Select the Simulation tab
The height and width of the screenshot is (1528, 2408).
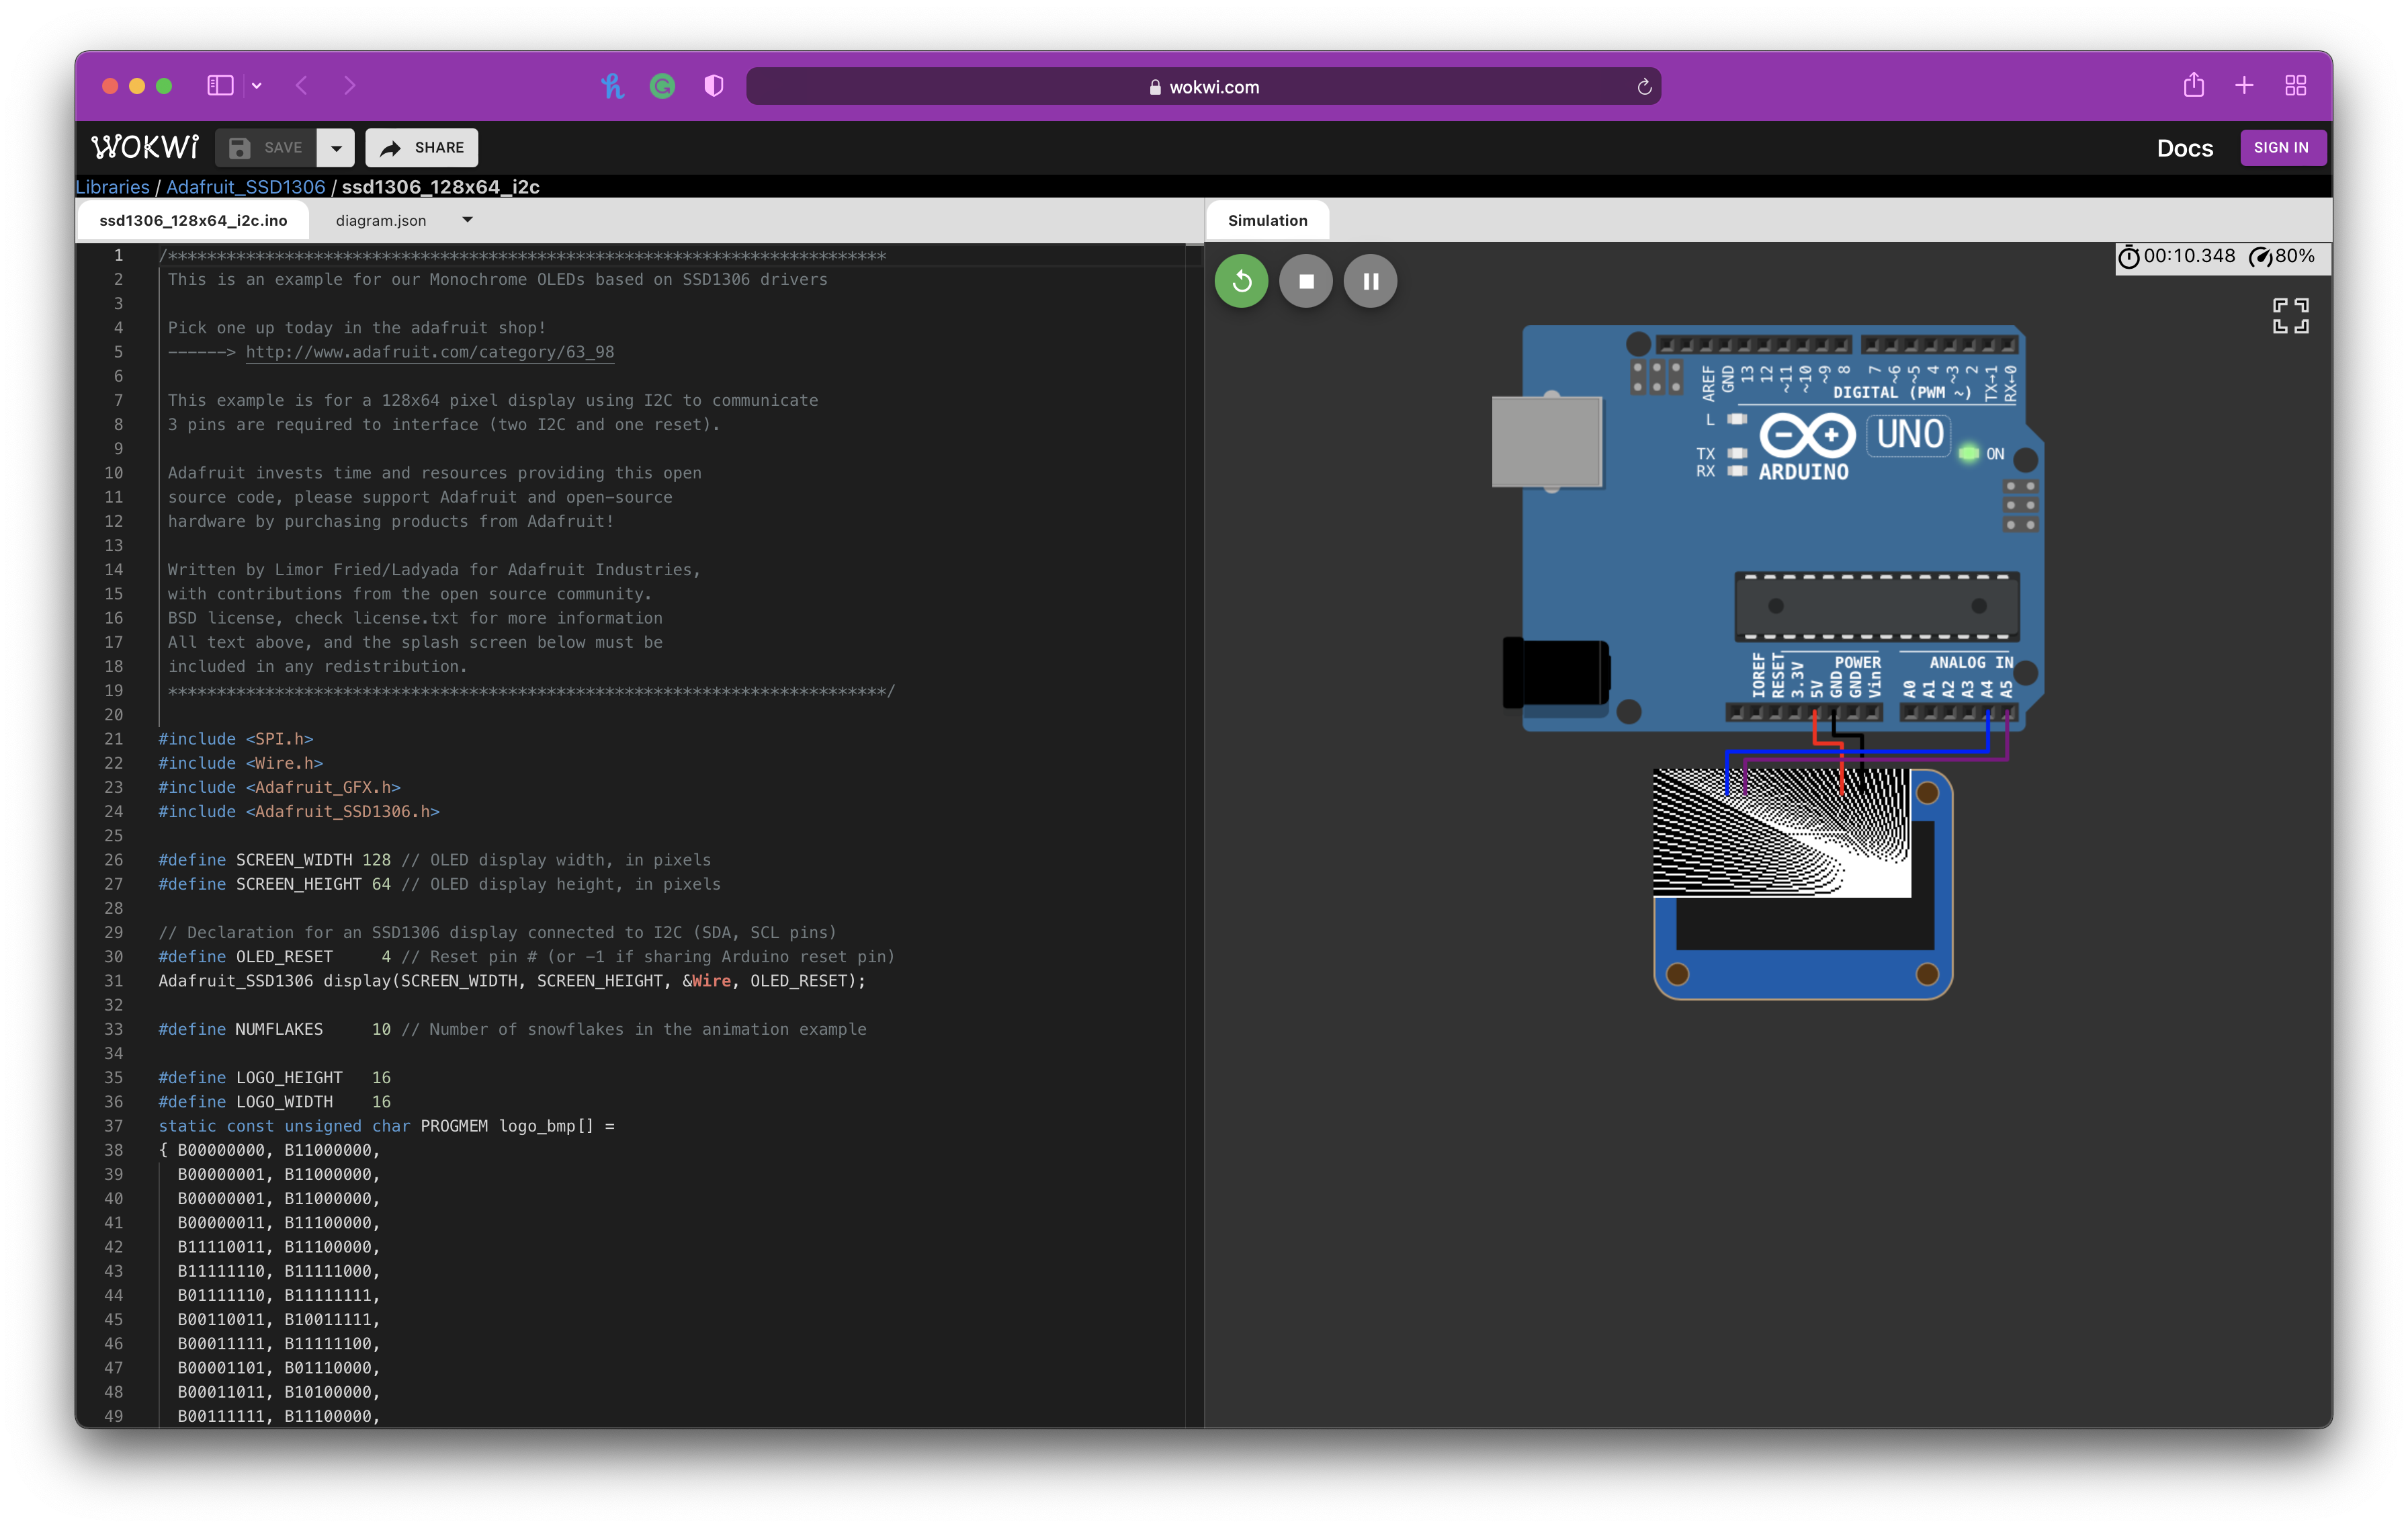click(1267, 220)
